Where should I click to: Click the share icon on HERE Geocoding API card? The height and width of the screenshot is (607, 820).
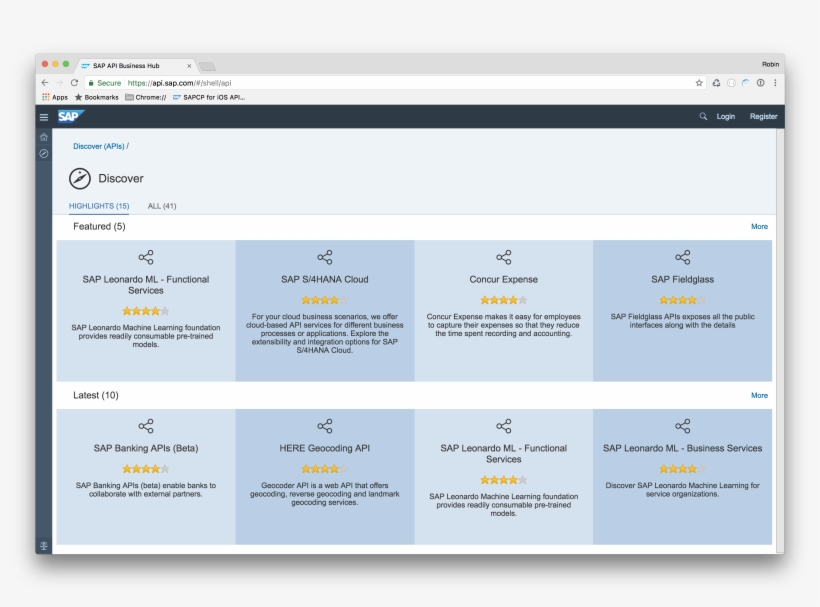(x=324, y=426)
